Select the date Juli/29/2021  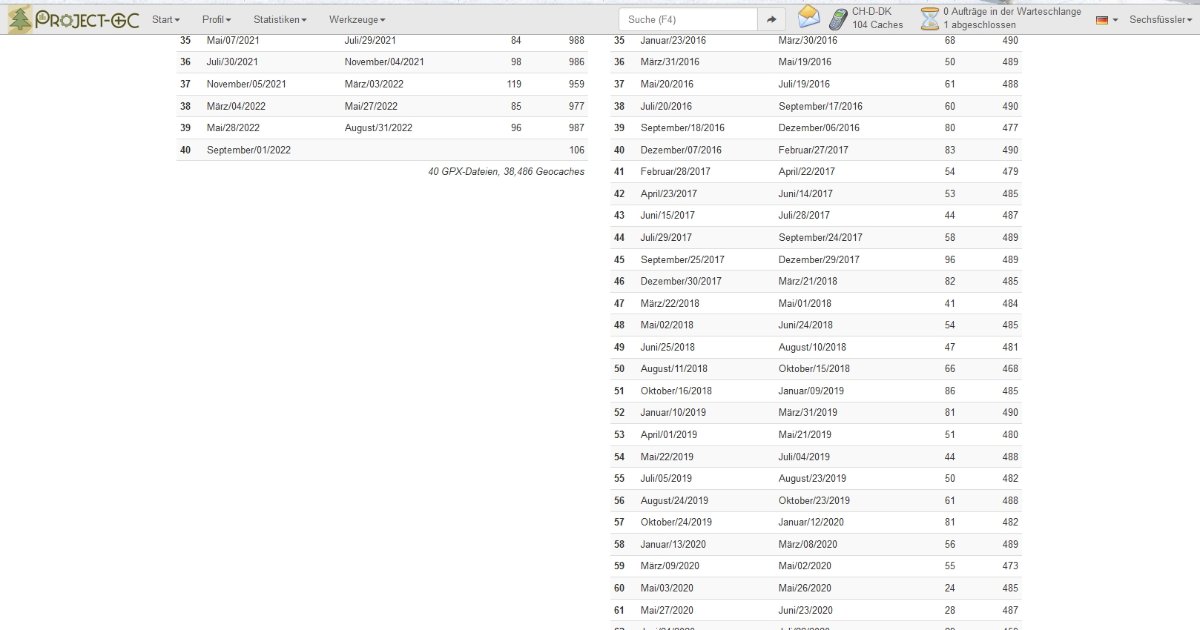coord(371,40)
